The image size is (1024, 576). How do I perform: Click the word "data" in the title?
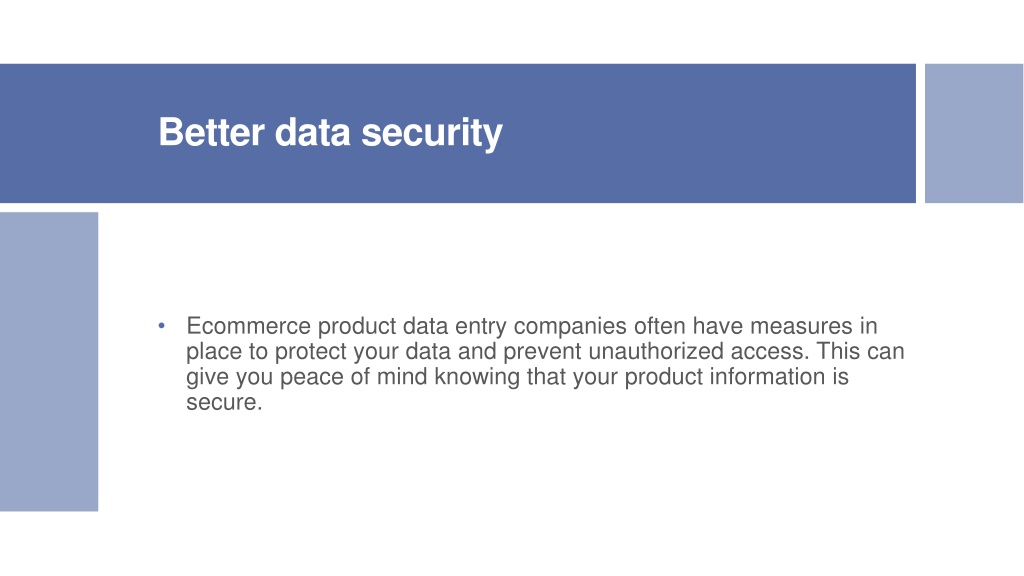click(312, 133)
